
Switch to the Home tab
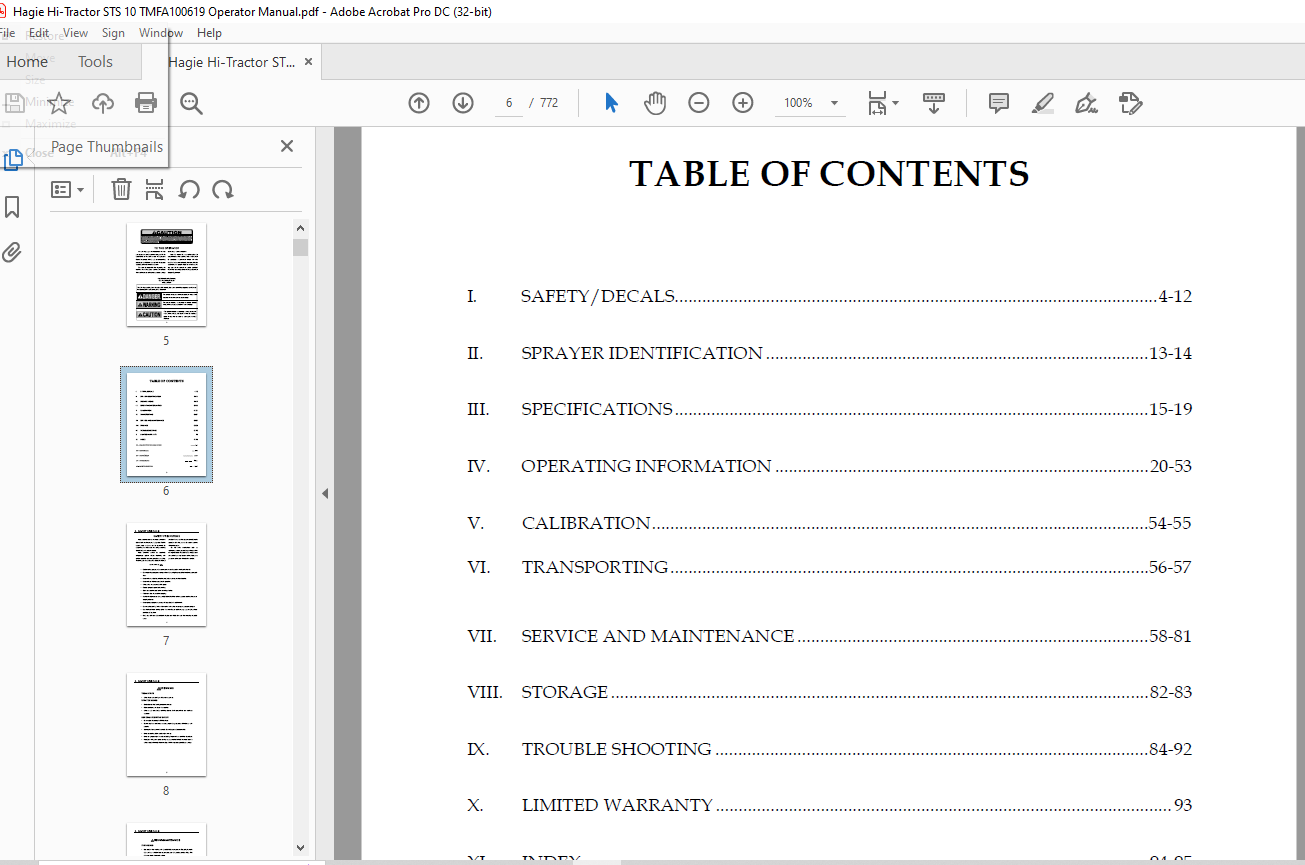(x=27, y=62)
